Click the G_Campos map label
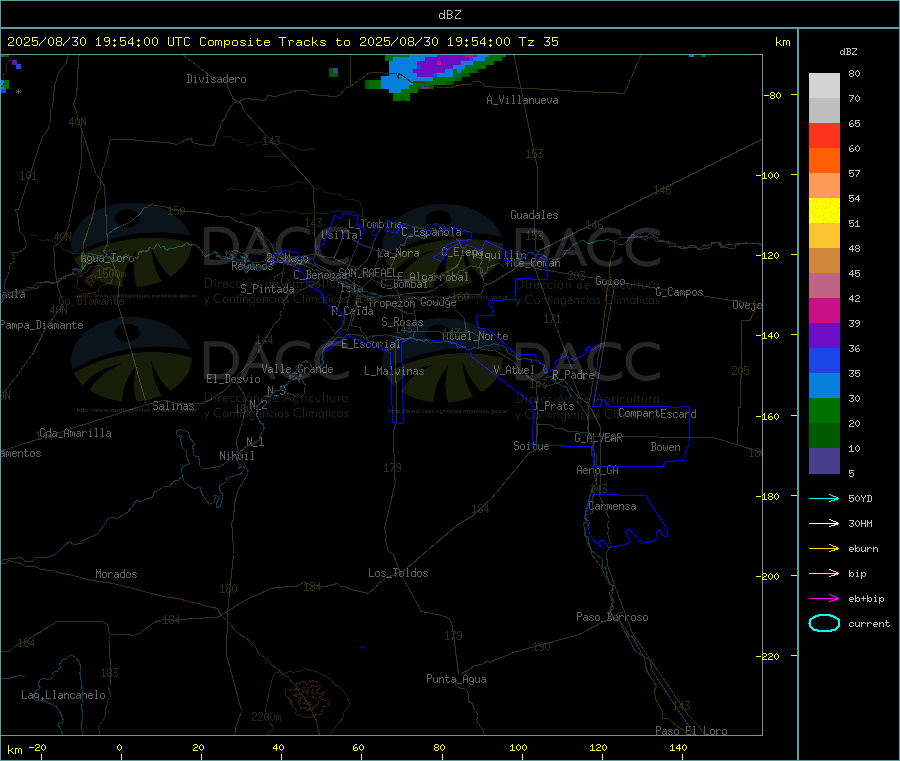 tap(680, 292)
